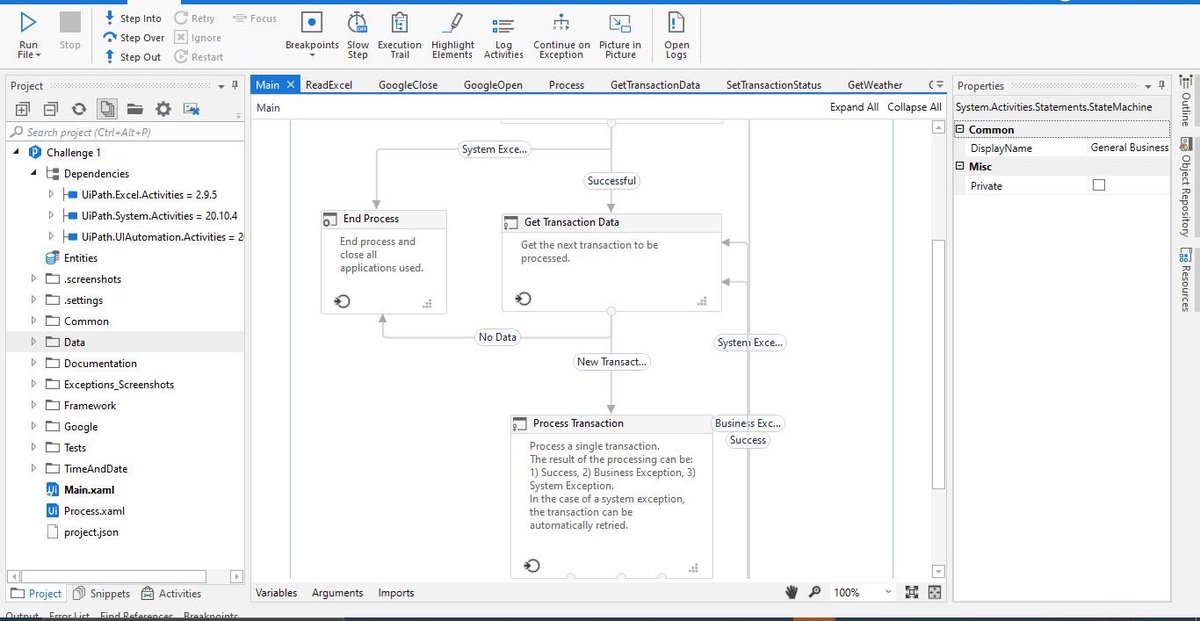Image resolution: width=1200 pixels, height=621 pixels.
Task: Click the Refresh icon in Project panel
Action: point(79,109)
